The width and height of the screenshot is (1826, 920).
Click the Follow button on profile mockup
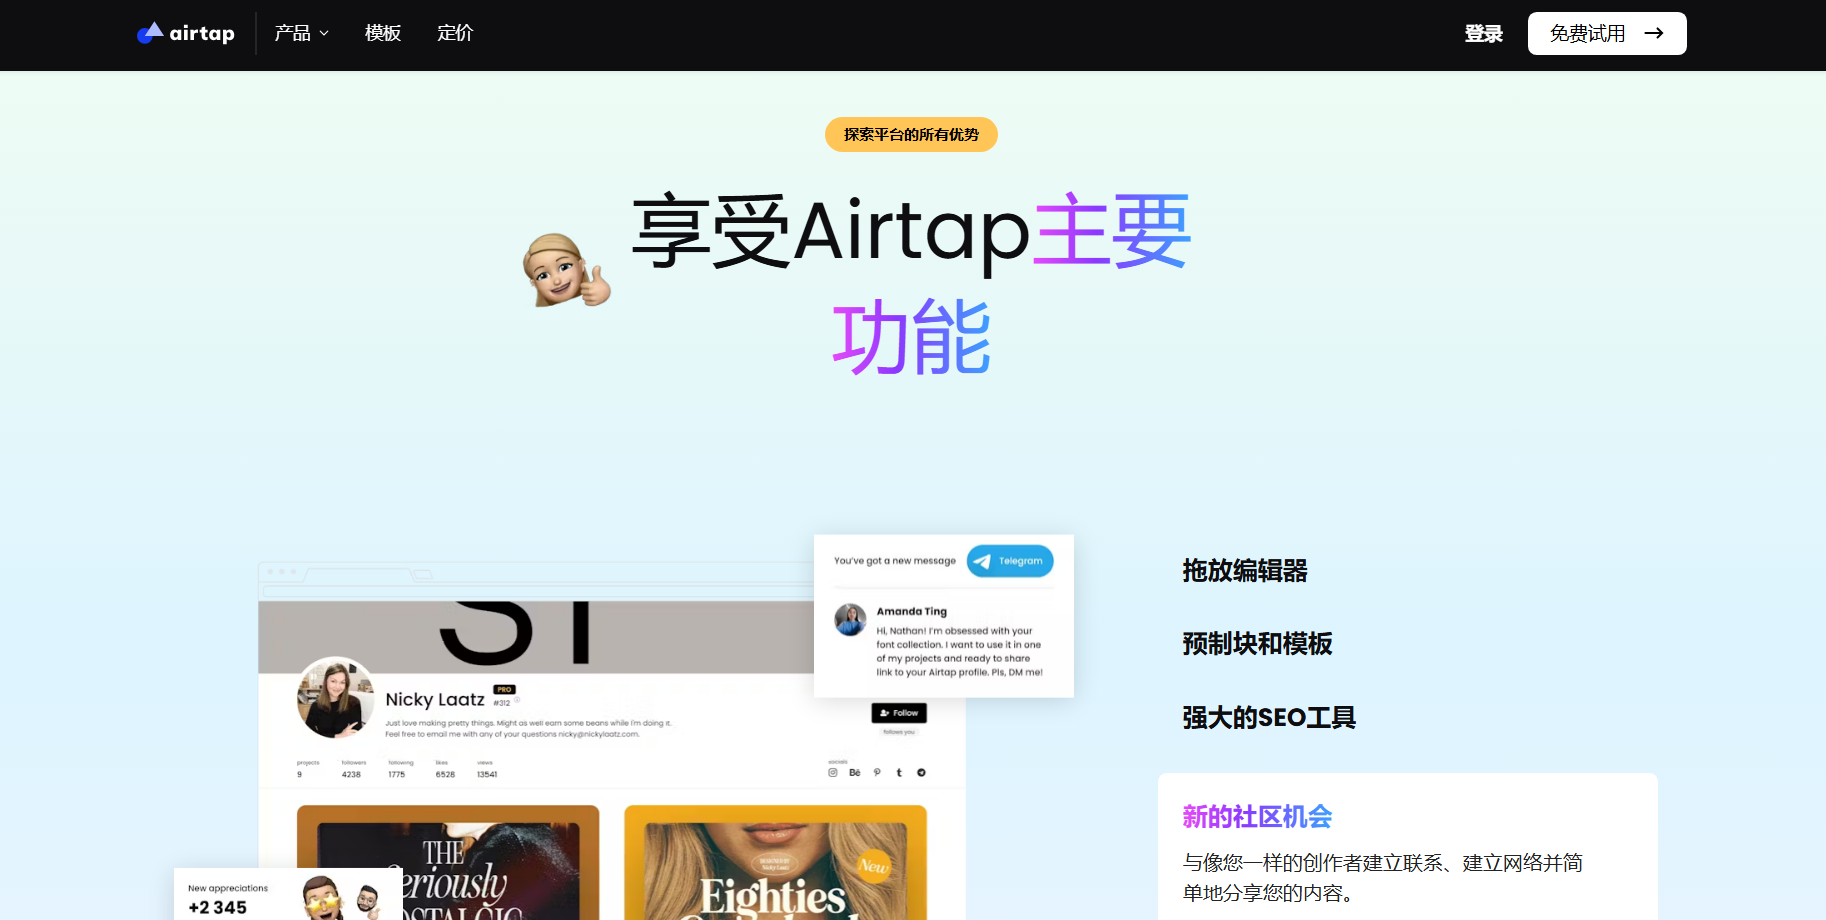point(899,713)
